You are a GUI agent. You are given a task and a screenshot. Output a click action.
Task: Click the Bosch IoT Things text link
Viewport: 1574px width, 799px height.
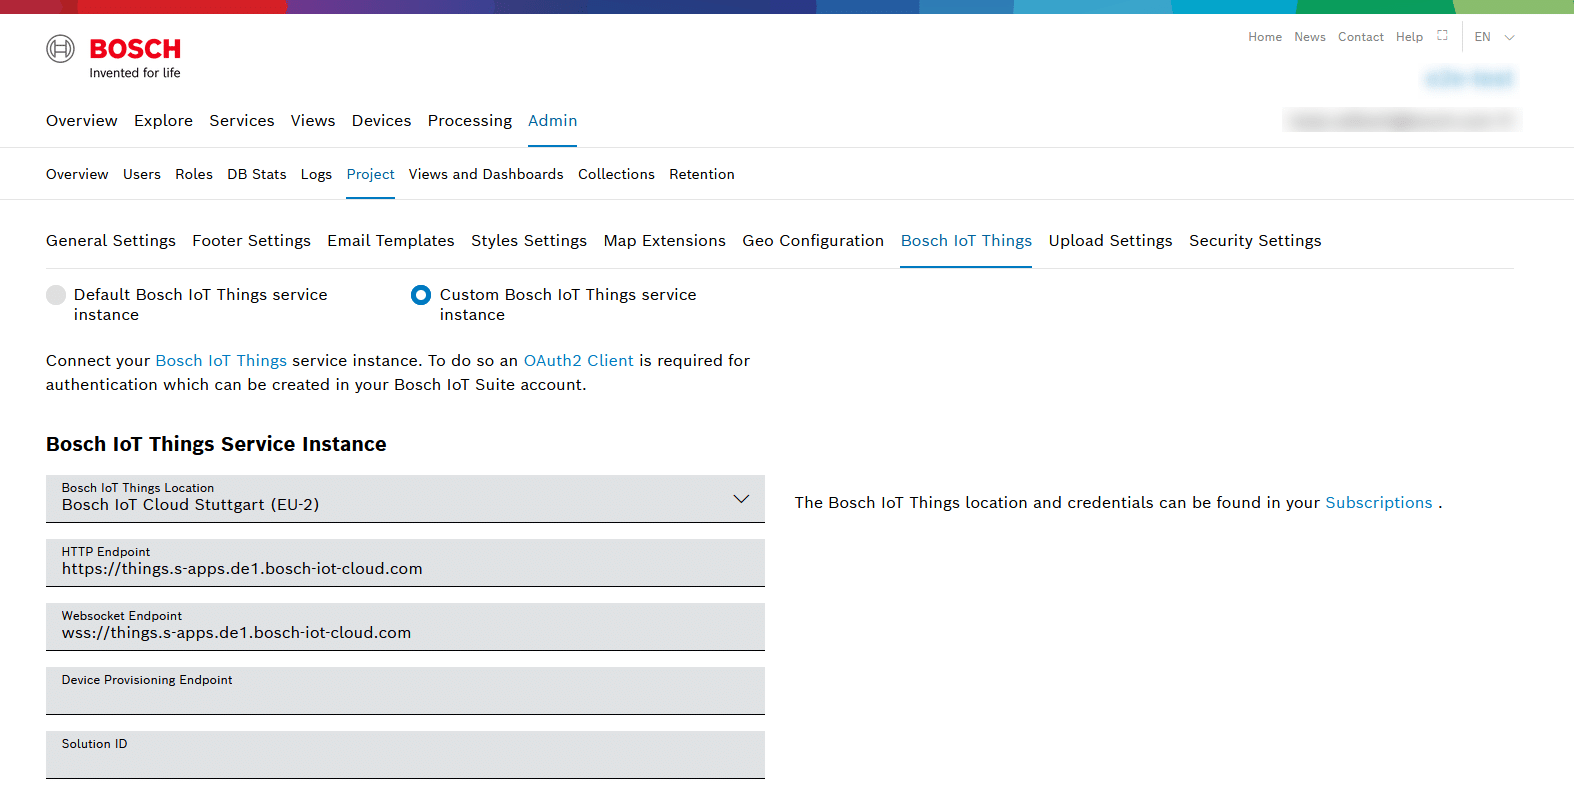click(x=221, y=361)
